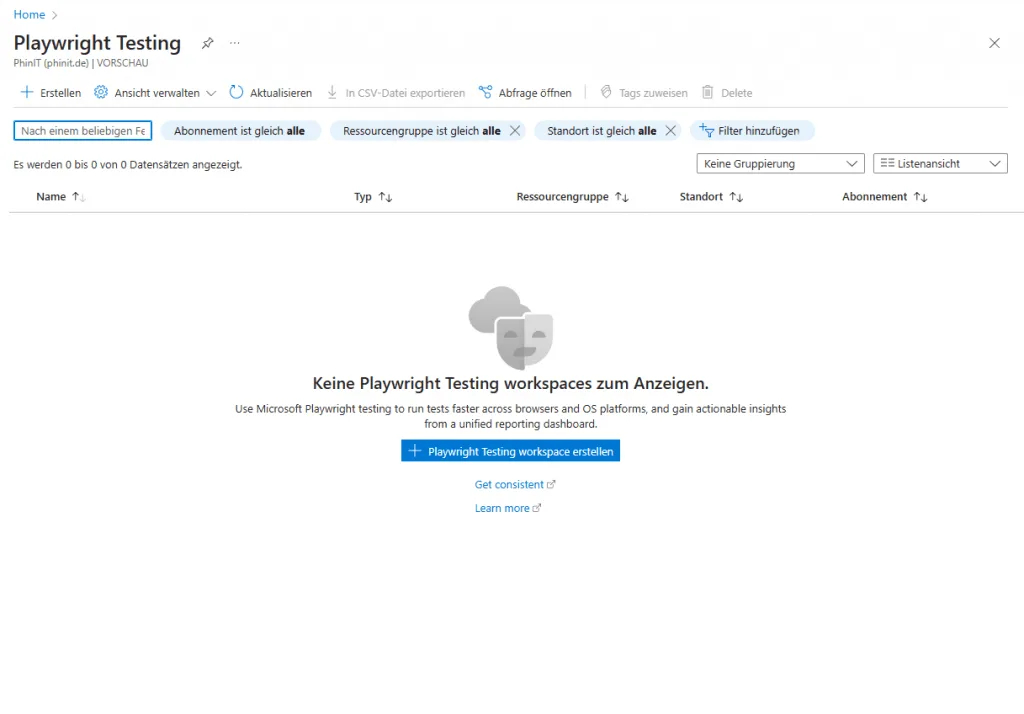
Task: Click Playwright Testing workspace erstellen button
Action: coord(511,452)
